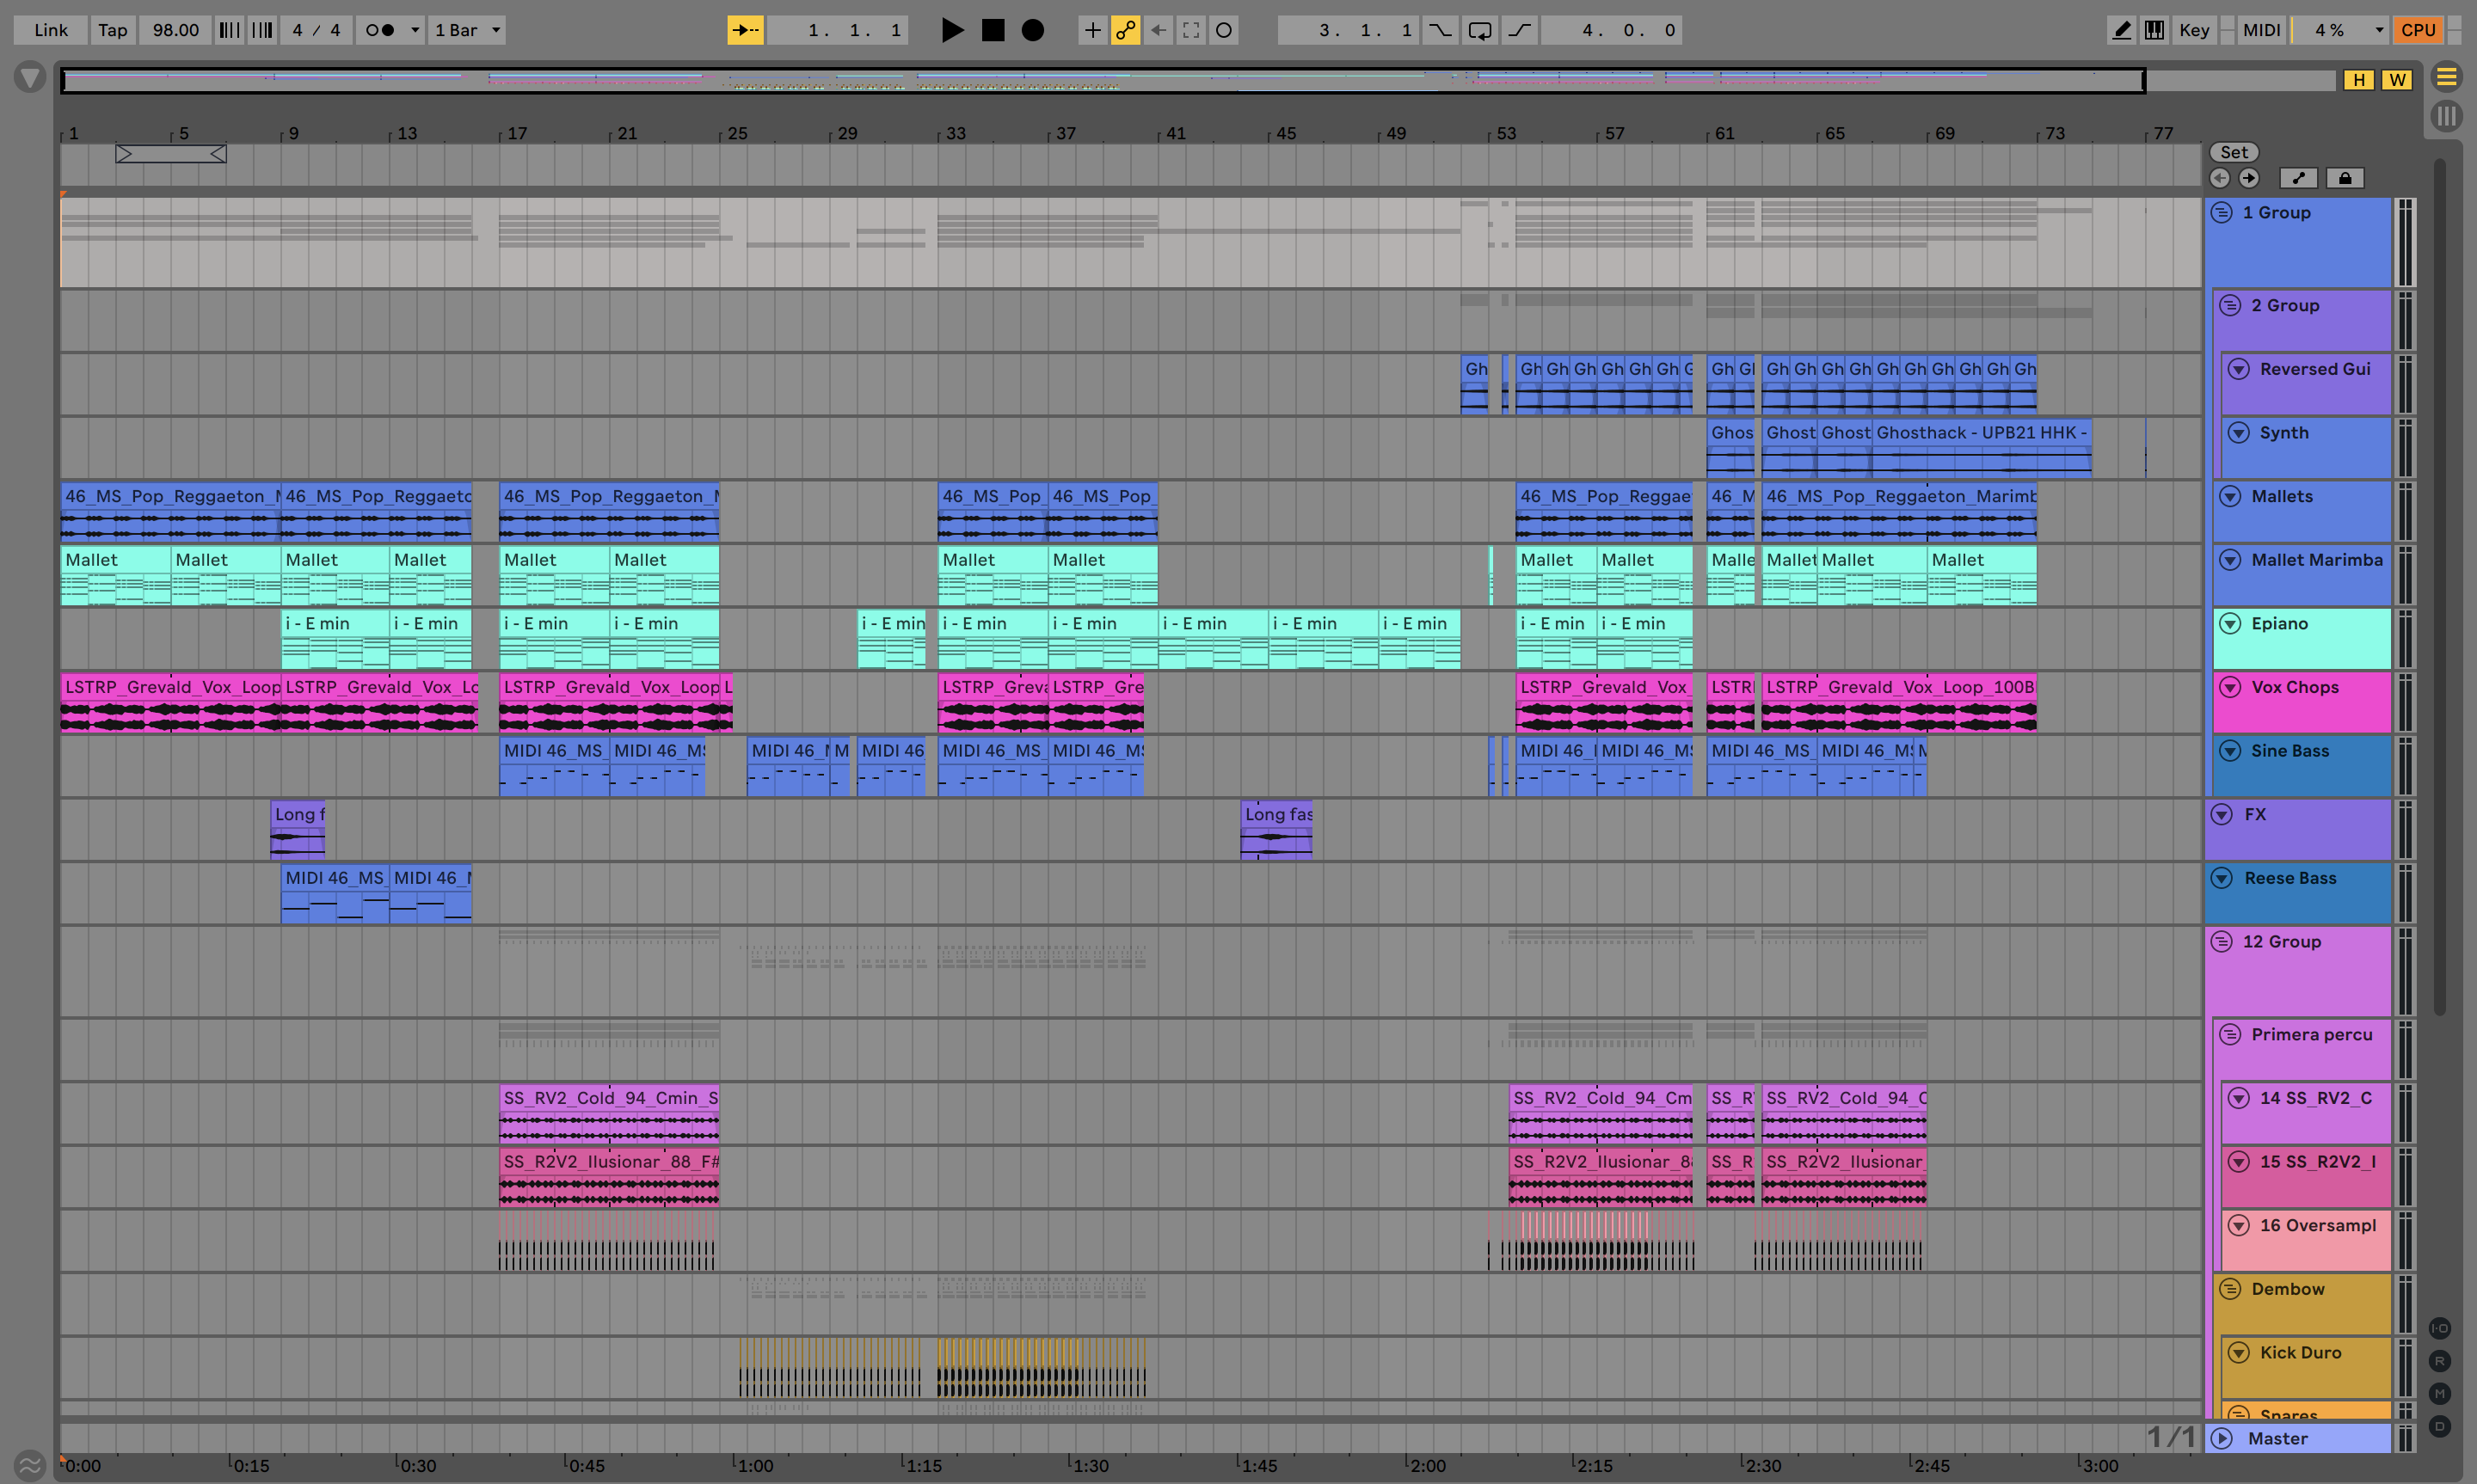Start playback with the Play button

click(952, 30)
